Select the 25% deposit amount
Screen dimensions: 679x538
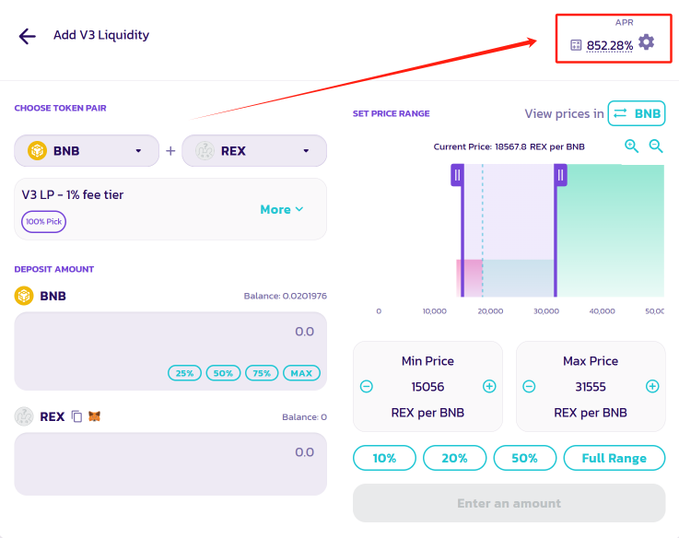pos(185,373)
